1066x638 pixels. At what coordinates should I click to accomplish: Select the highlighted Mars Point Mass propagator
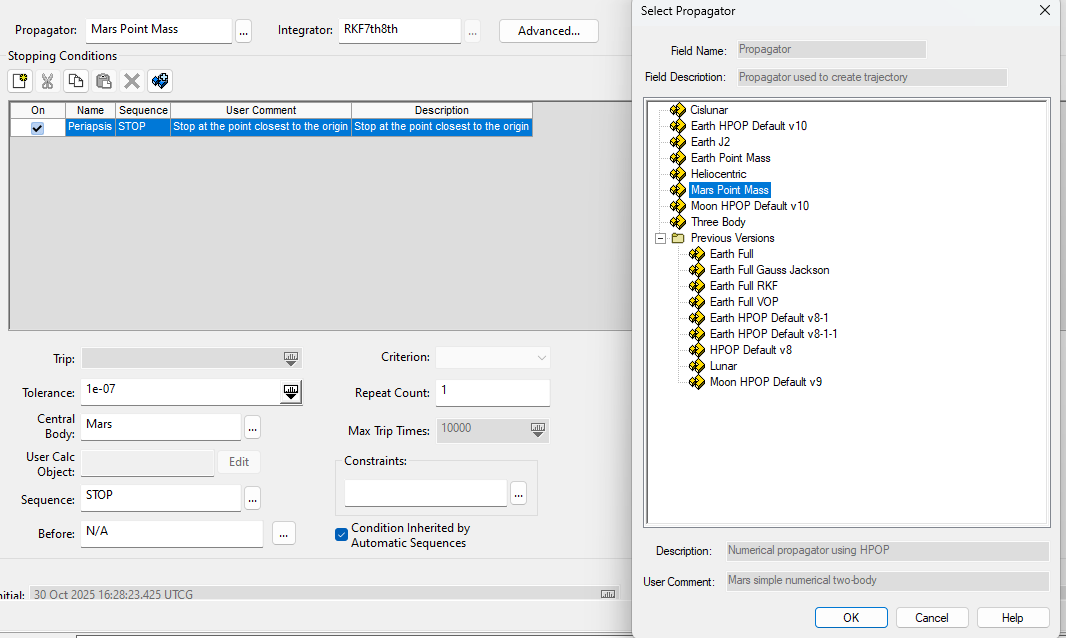(729, 190)
